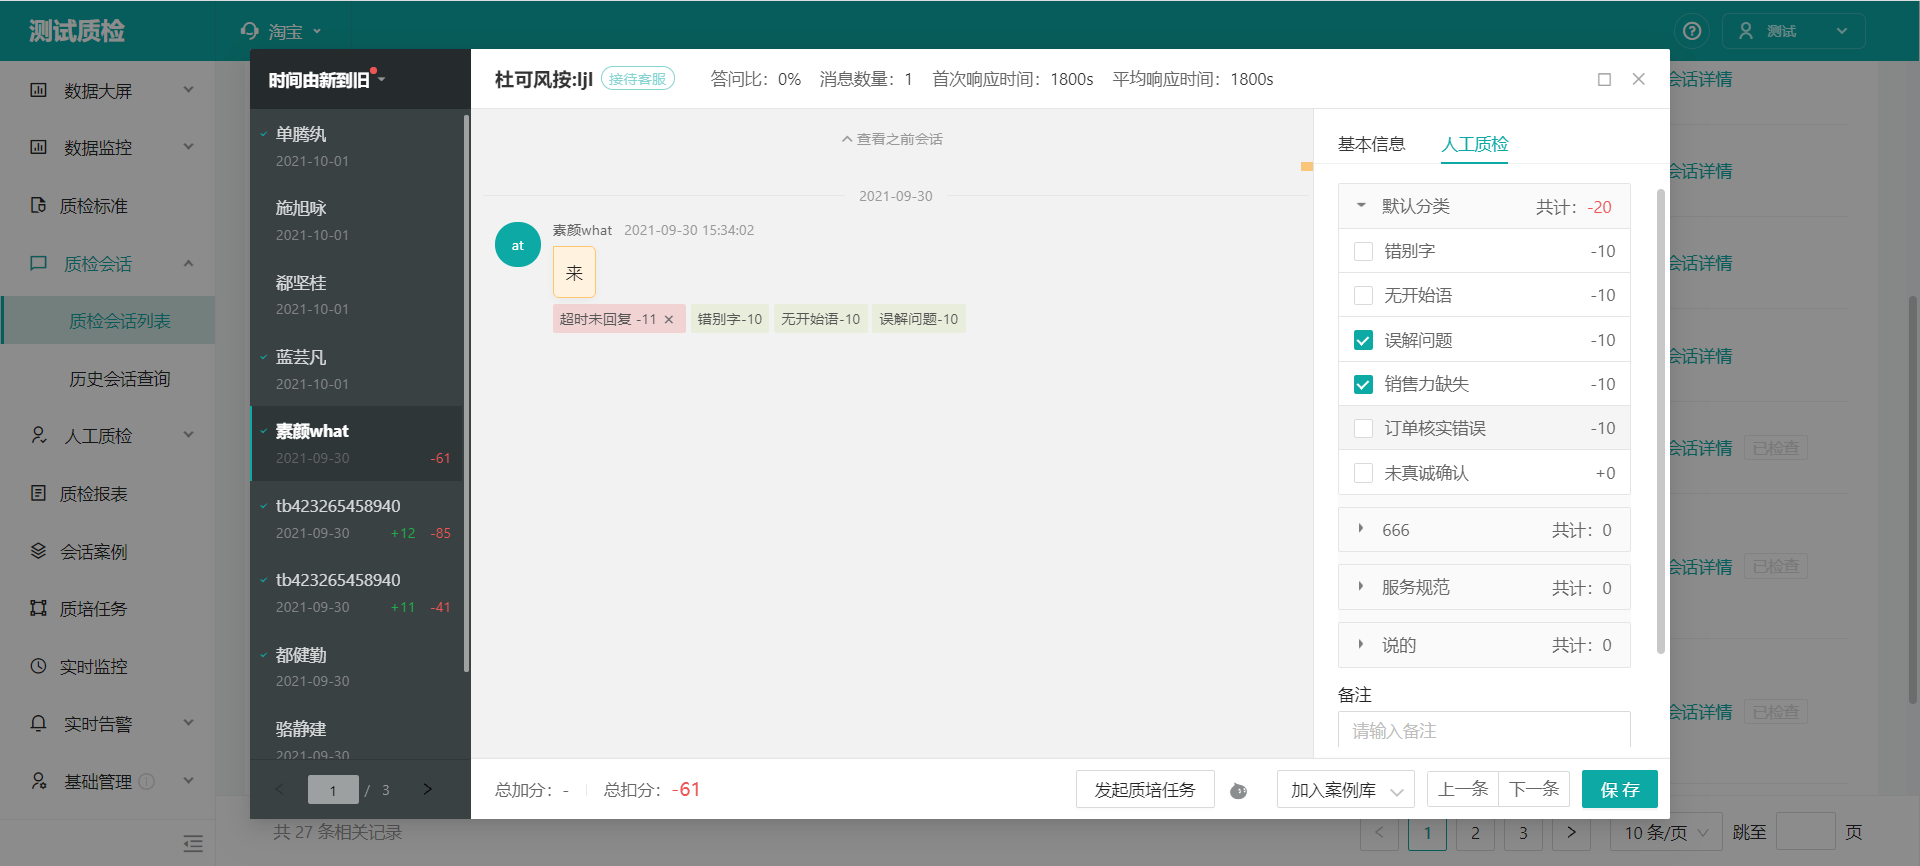Collapse the sidebar with bottom menu icon
The width and height of the screenshot is (1920, 866).
(193, 844)
